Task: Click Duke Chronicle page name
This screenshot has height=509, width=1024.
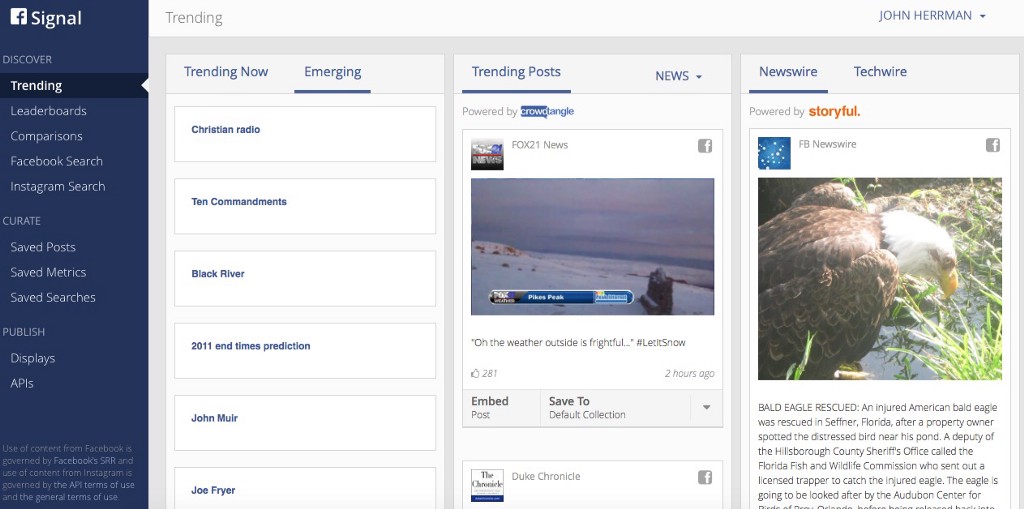Action: (x=545, y=476)
